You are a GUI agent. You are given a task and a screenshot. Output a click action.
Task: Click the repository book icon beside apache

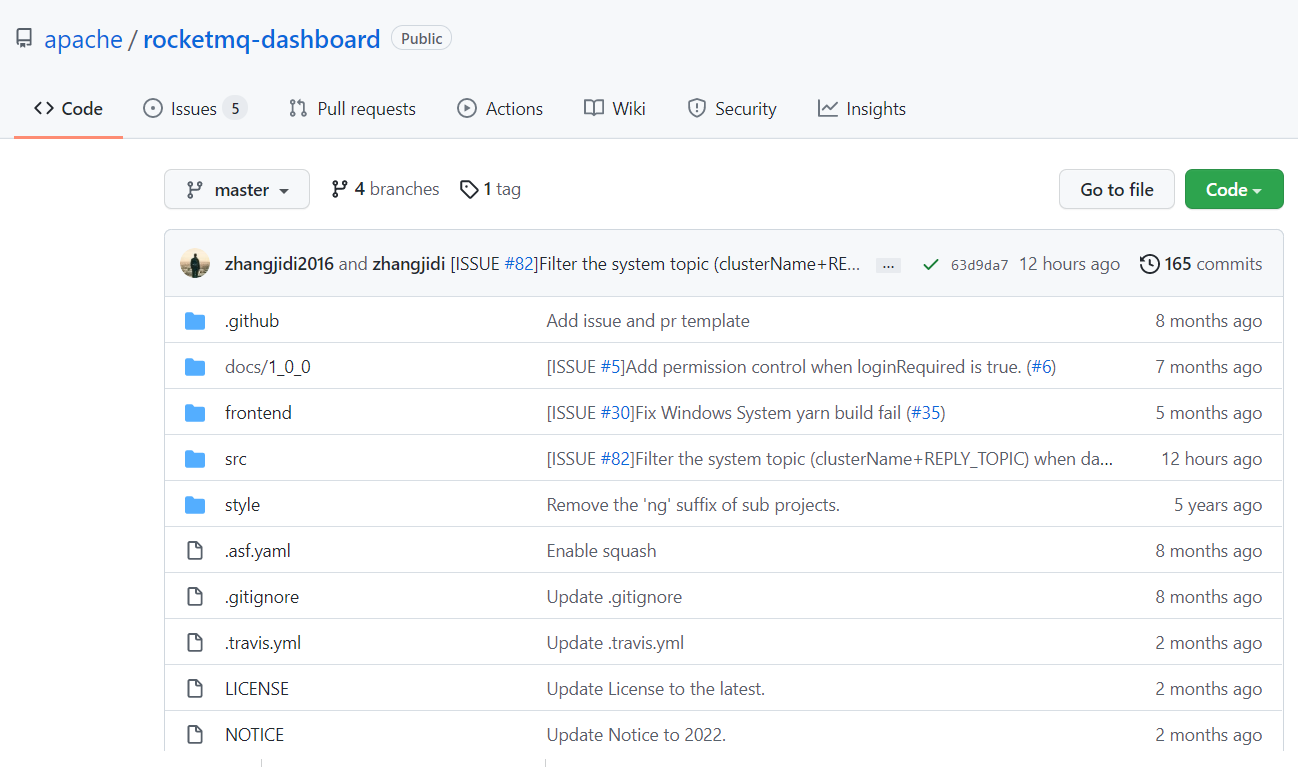pyautogui.click(x=24, y=39)
